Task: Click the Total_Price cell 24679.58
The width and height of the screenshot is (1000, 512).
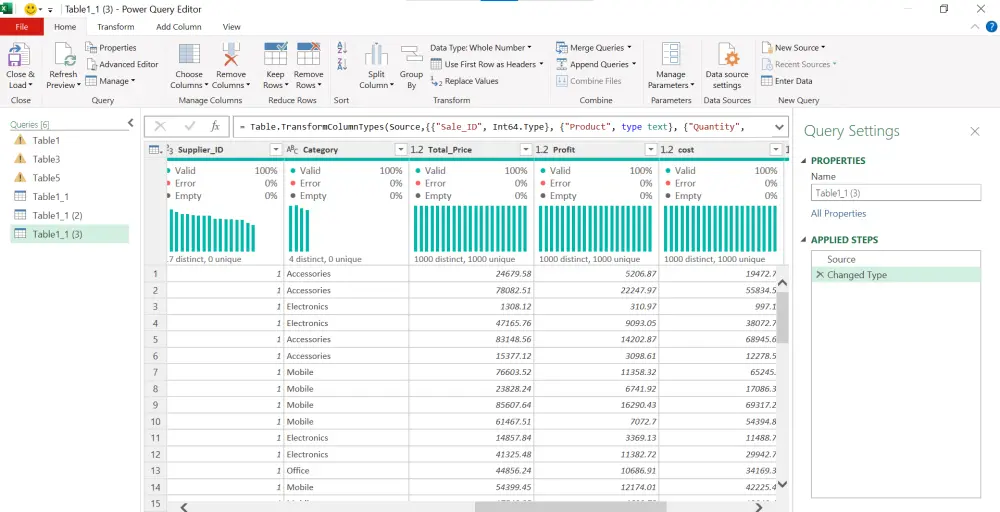Action: coord(471,274)
